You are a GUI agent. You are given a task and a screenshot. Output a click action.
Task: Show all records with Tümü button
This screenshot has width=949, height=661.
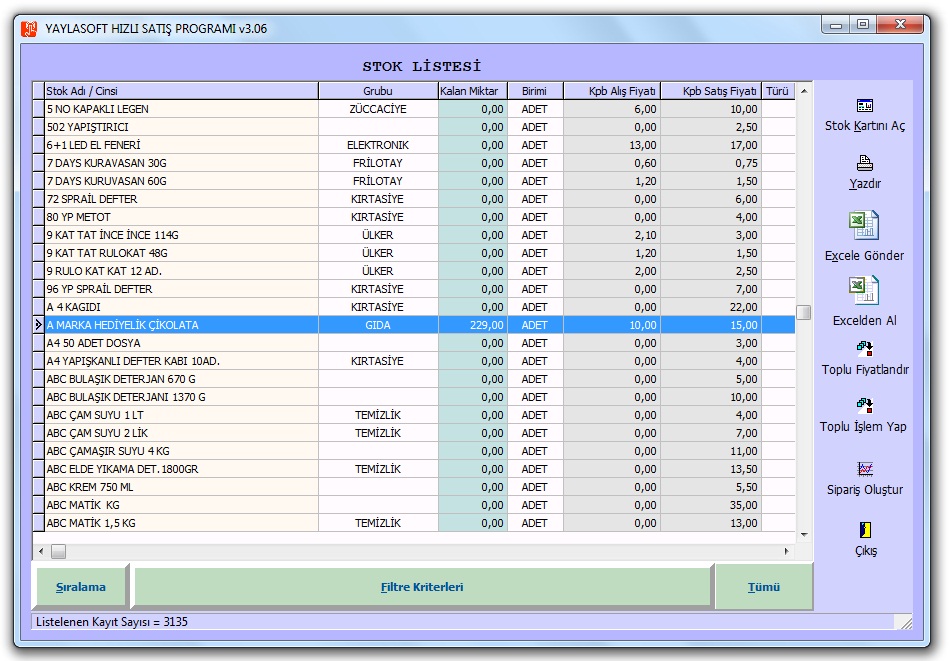(764, 587)
